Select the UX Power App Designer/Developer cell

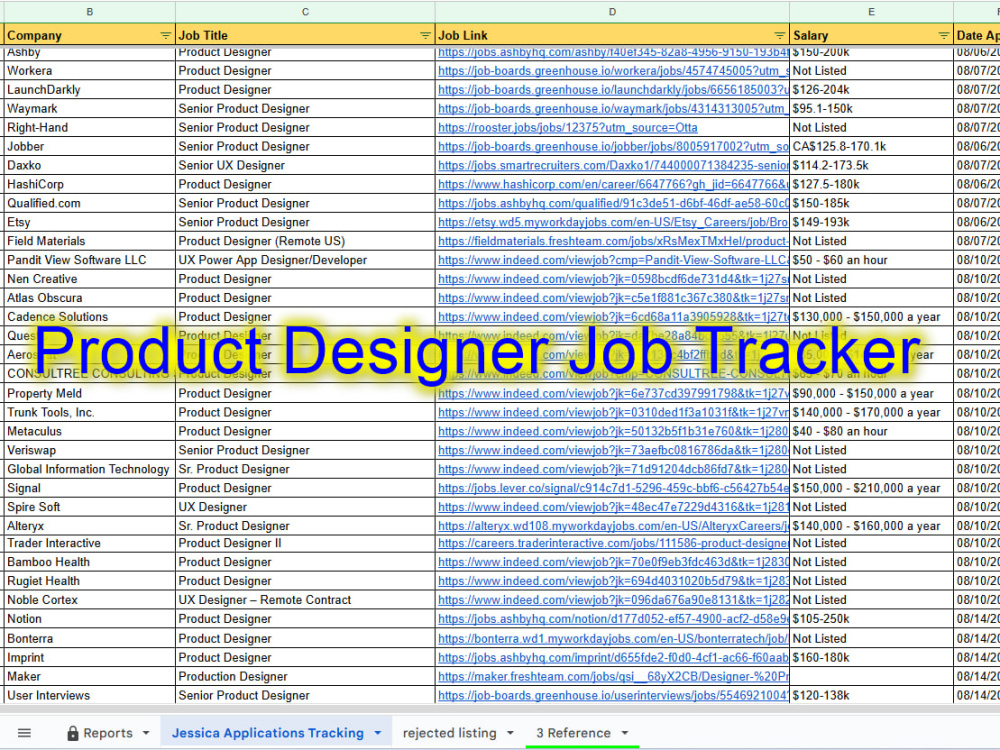[305, 260]
